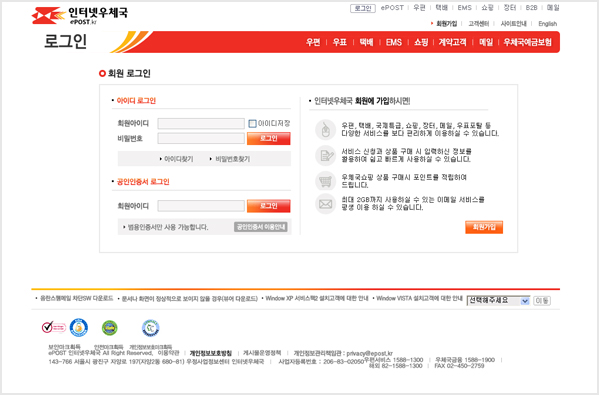Click EMS in the top utility links
599x395 pixels.
click(x=465, y=8)
